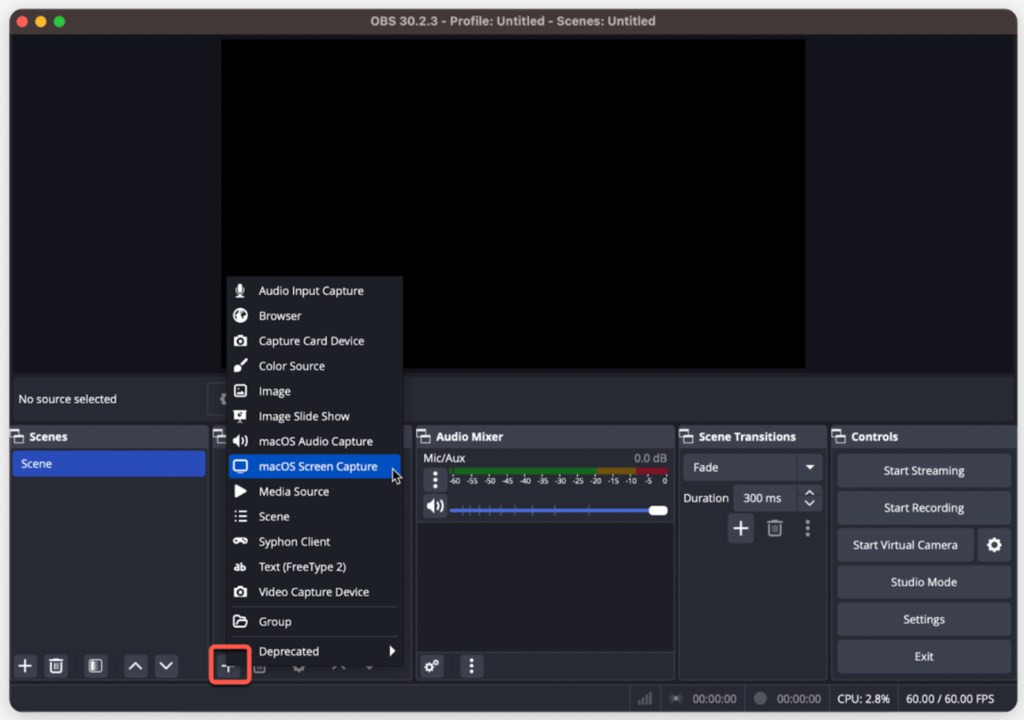This screenshot has height=720, width=1024.
Task: Open scene filters icon in Scenes panel
Action: click(x=95, y=666)
